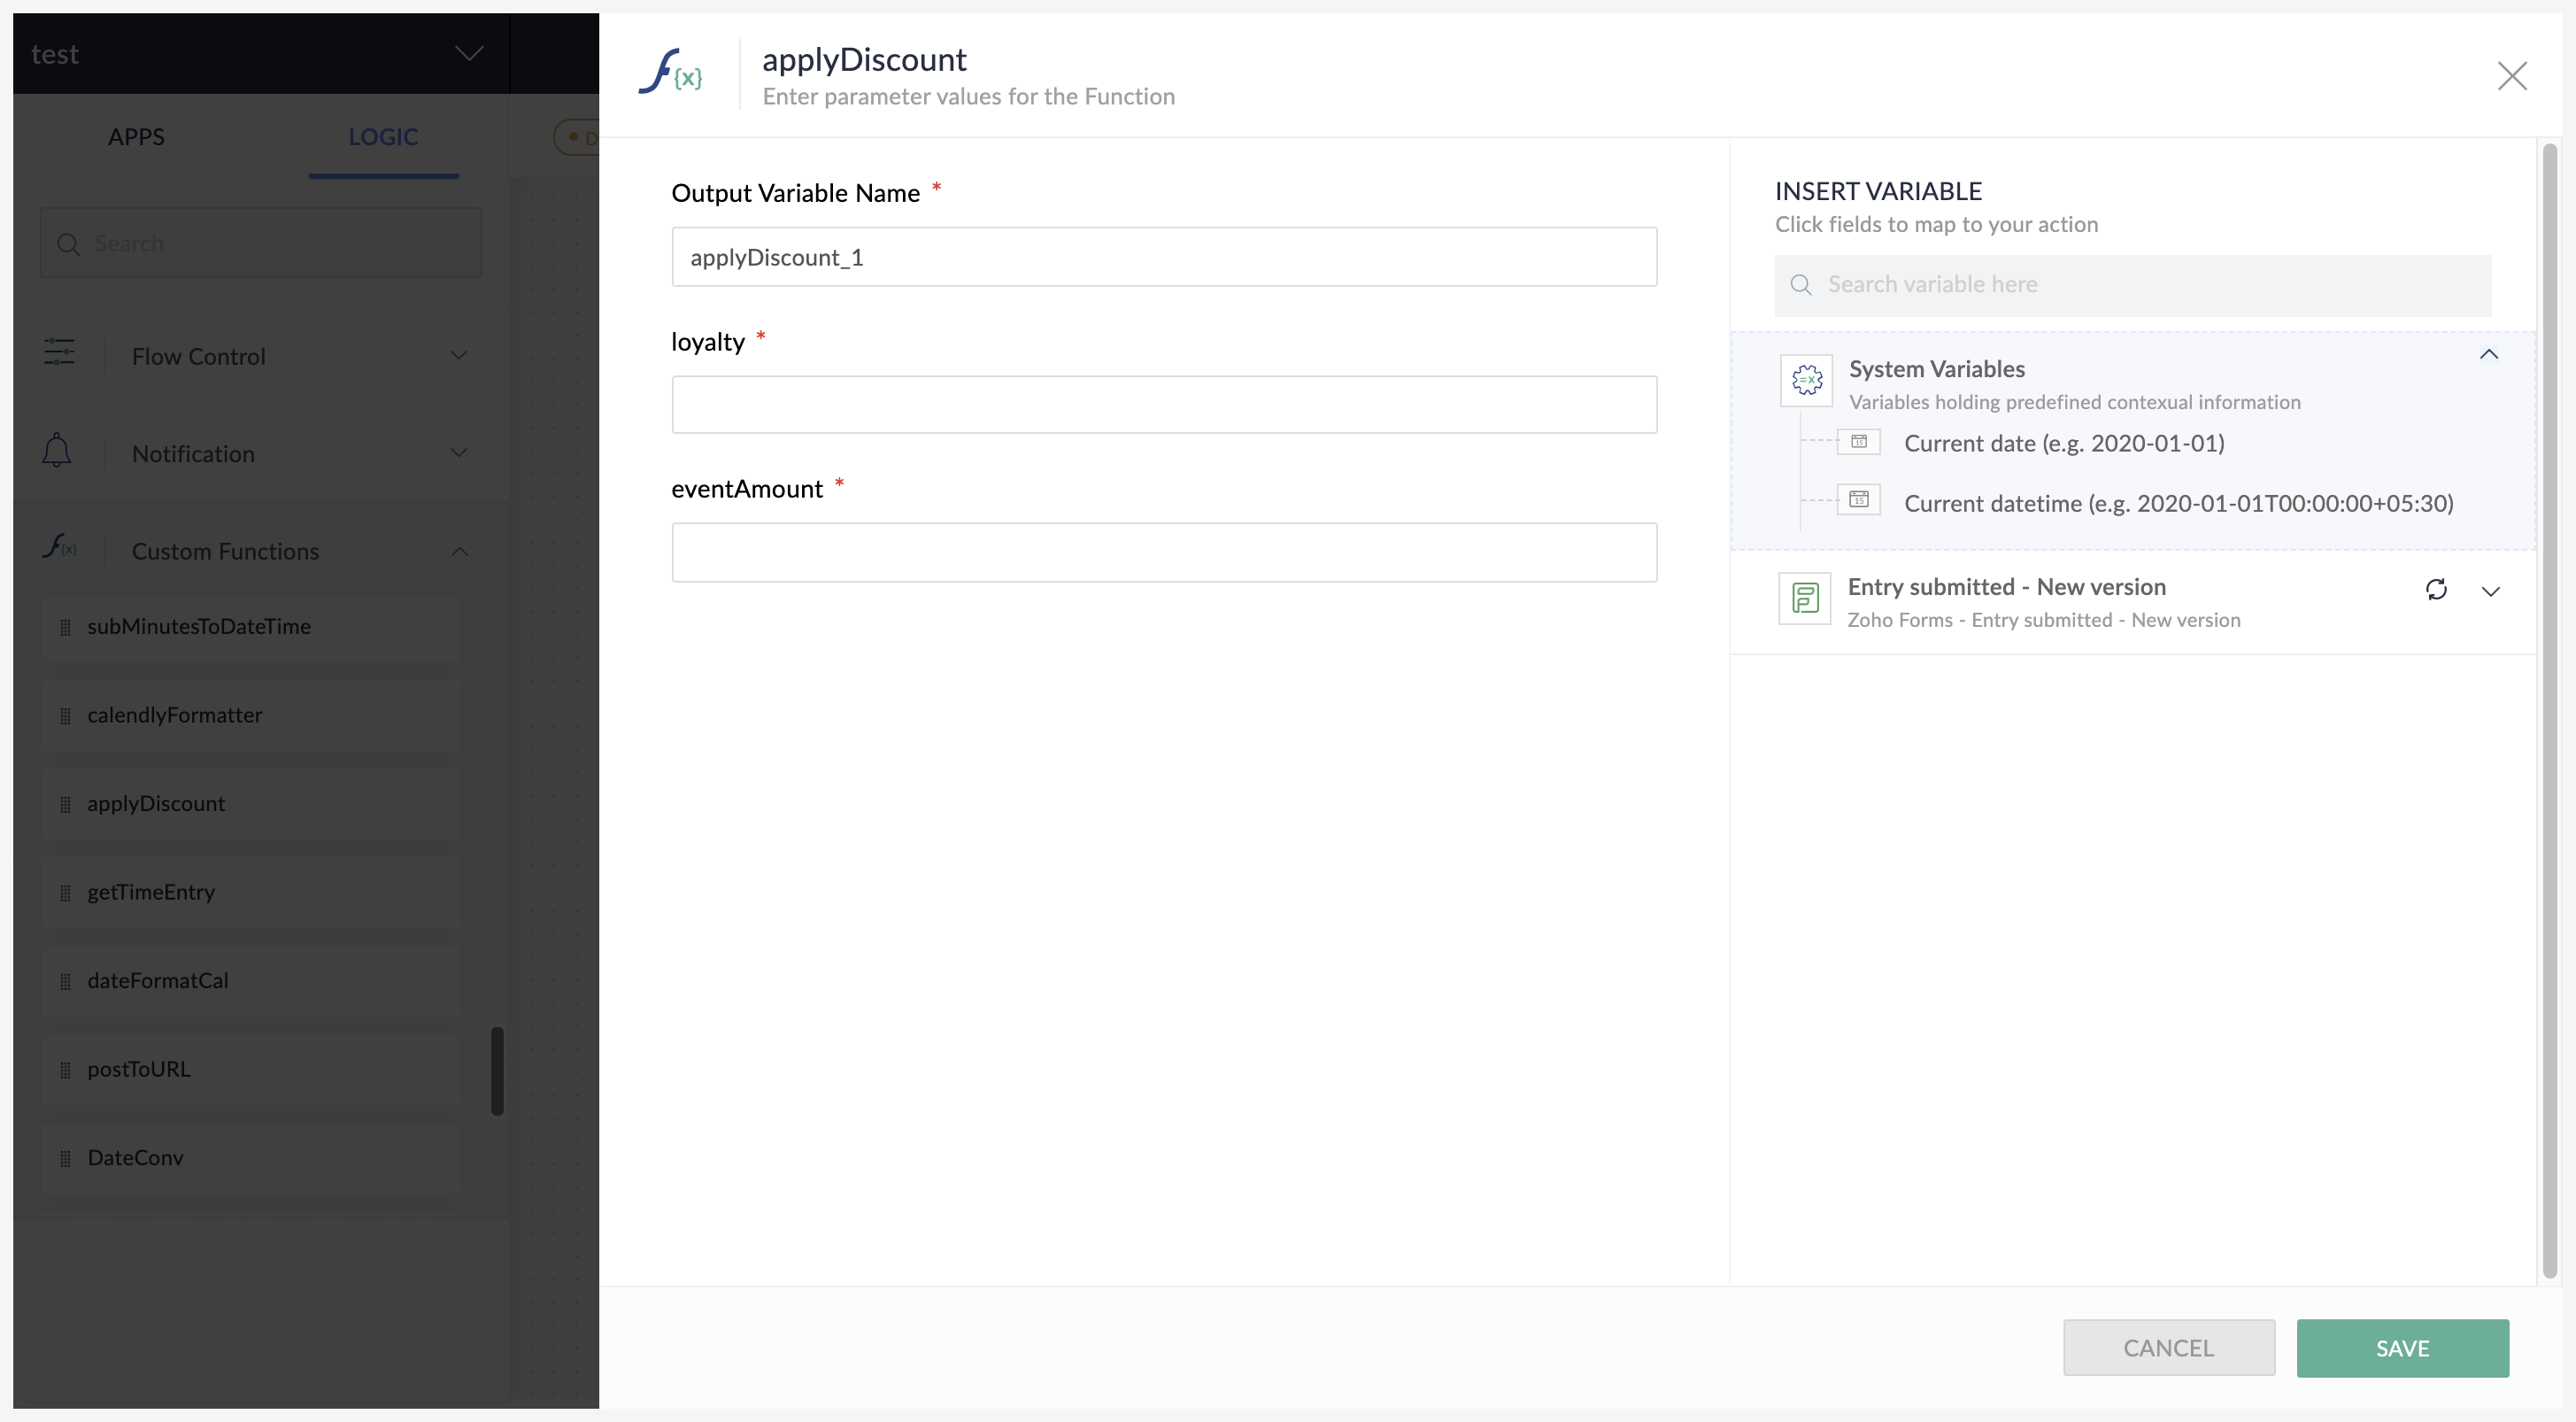The image size is (2576, 1422).
Task: Switch to the APPS tab
Action: [x=136, y=137]
